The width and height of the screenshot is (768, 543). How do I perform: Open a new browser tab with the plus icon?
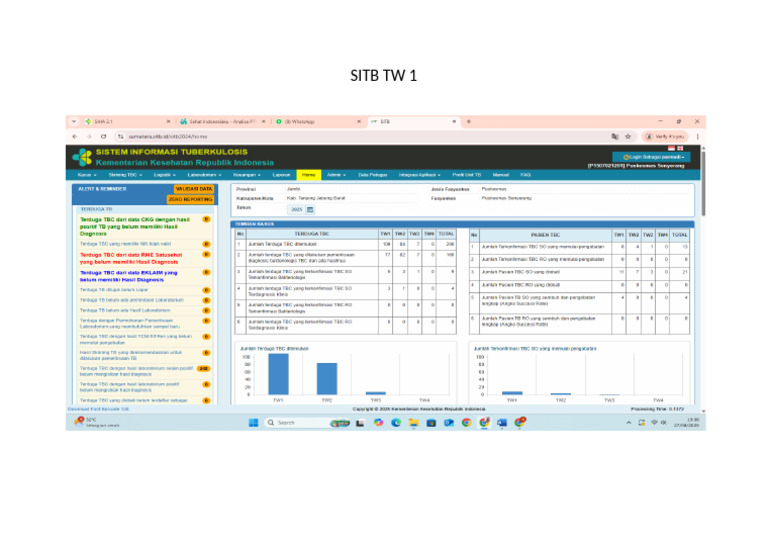point(469,121)
